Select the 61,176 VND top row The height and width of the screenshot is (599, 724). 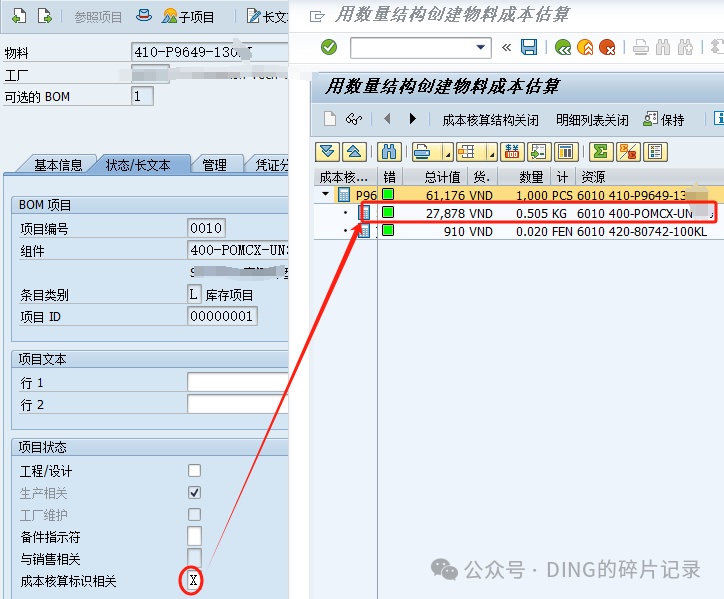point(519,195)
